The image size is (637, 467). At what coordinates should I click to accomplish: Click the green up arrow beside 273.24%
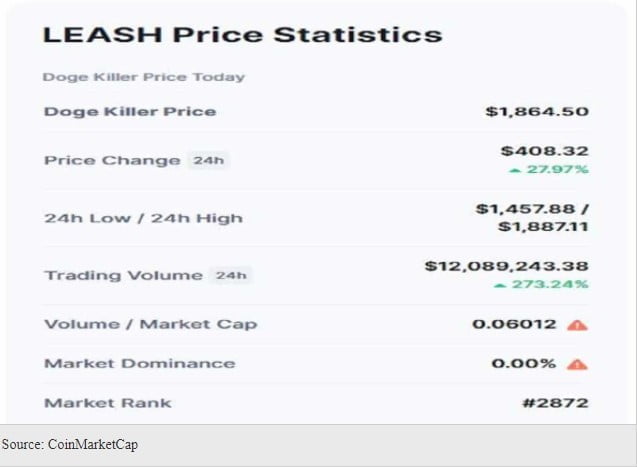501,285
